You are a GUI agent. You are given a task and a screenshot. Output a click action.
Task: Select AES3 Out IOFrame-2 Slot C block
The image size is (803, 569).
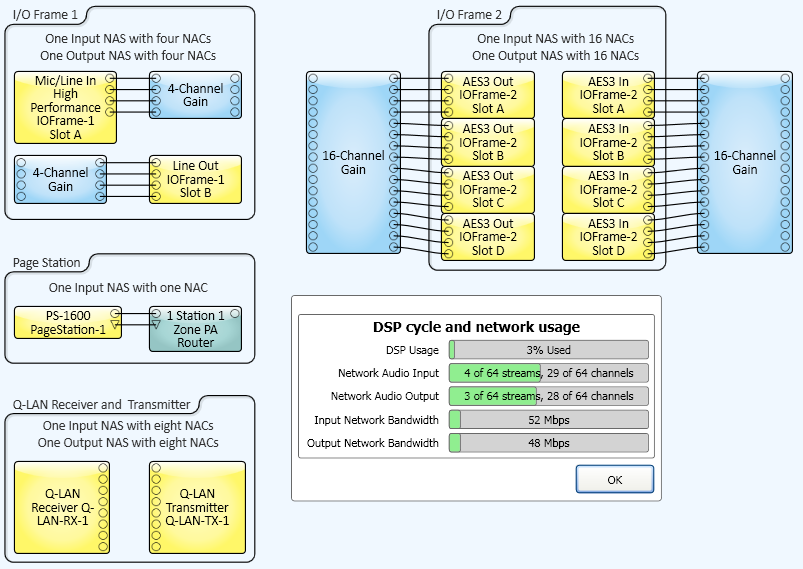coord(488,189)
